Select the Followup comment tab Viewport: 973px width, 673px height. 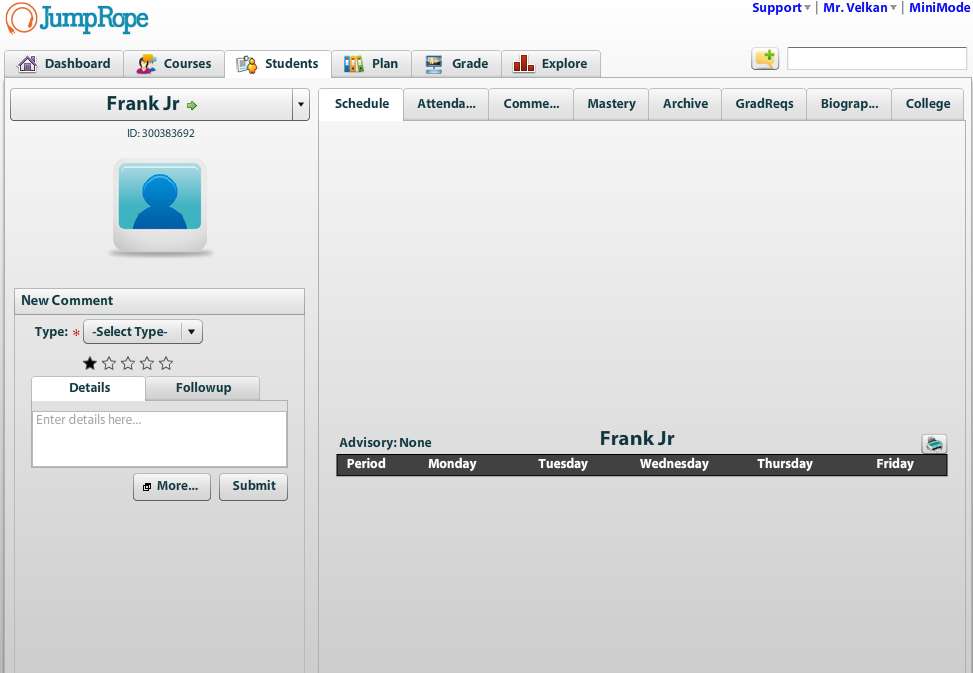coord(203,388)
